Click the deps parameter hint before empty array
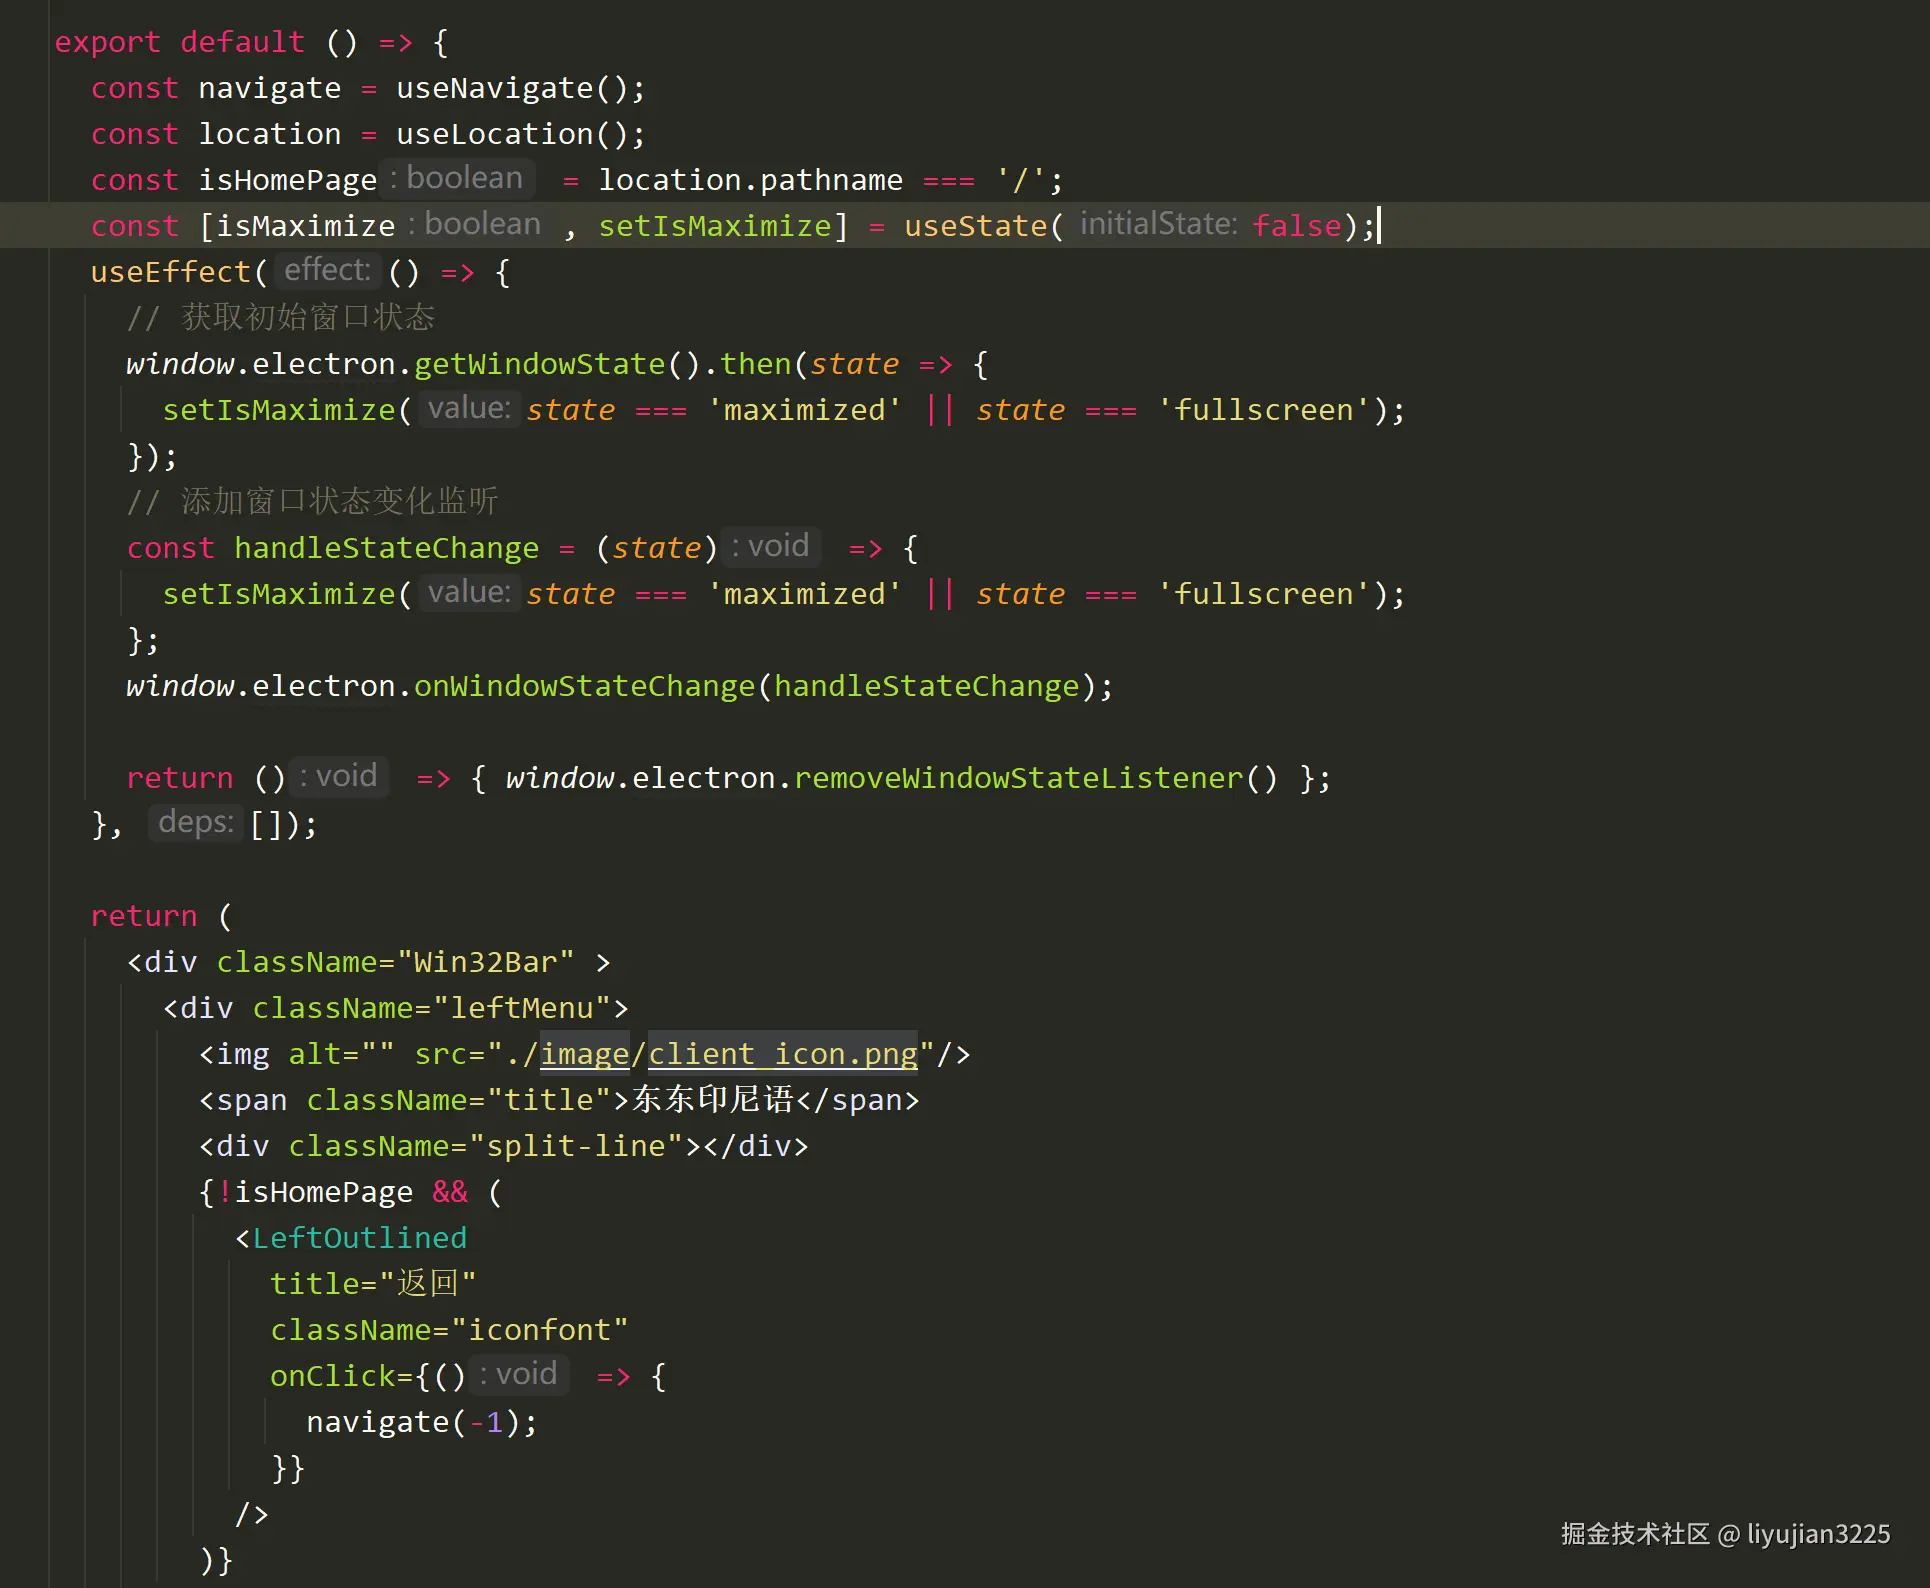The height and width of the screenshot is (1588, 1930). pyautogui.click(x=195, y=823)
